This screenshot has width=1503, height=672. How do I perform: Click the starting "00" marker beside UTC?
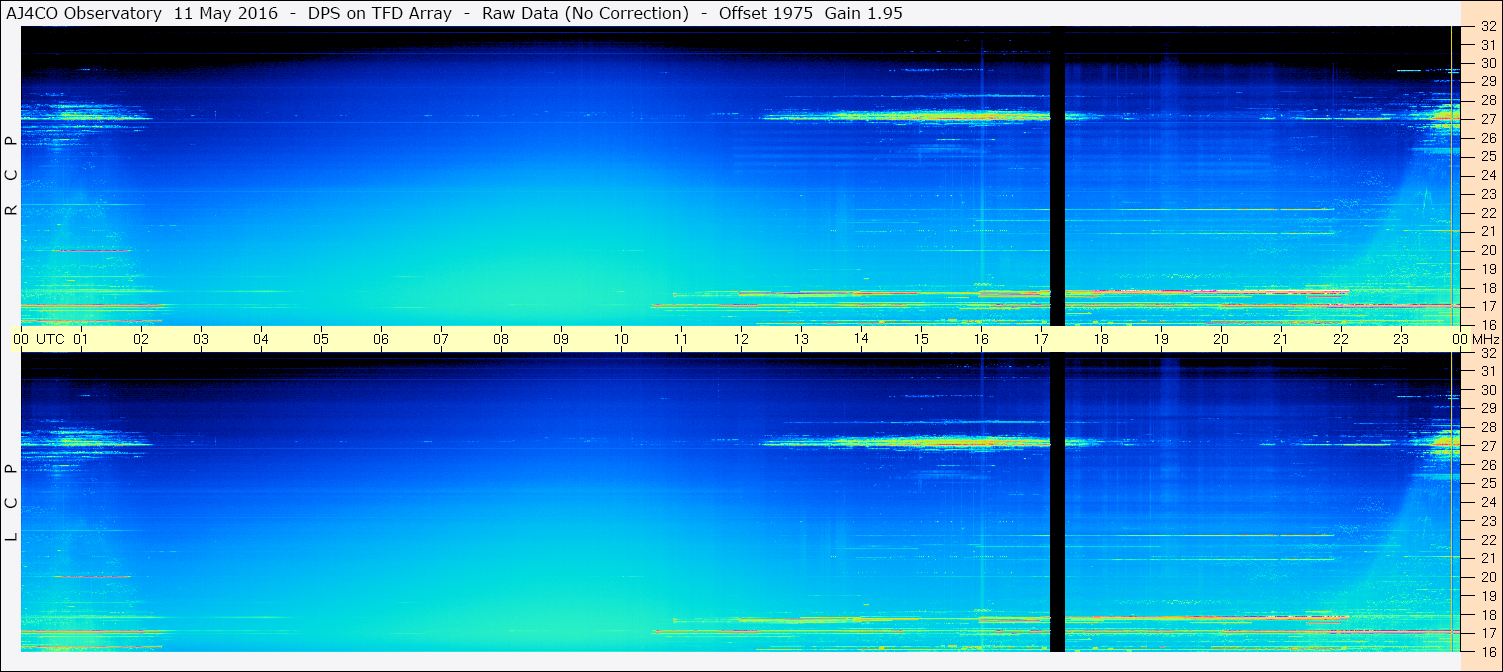point(21,339)
